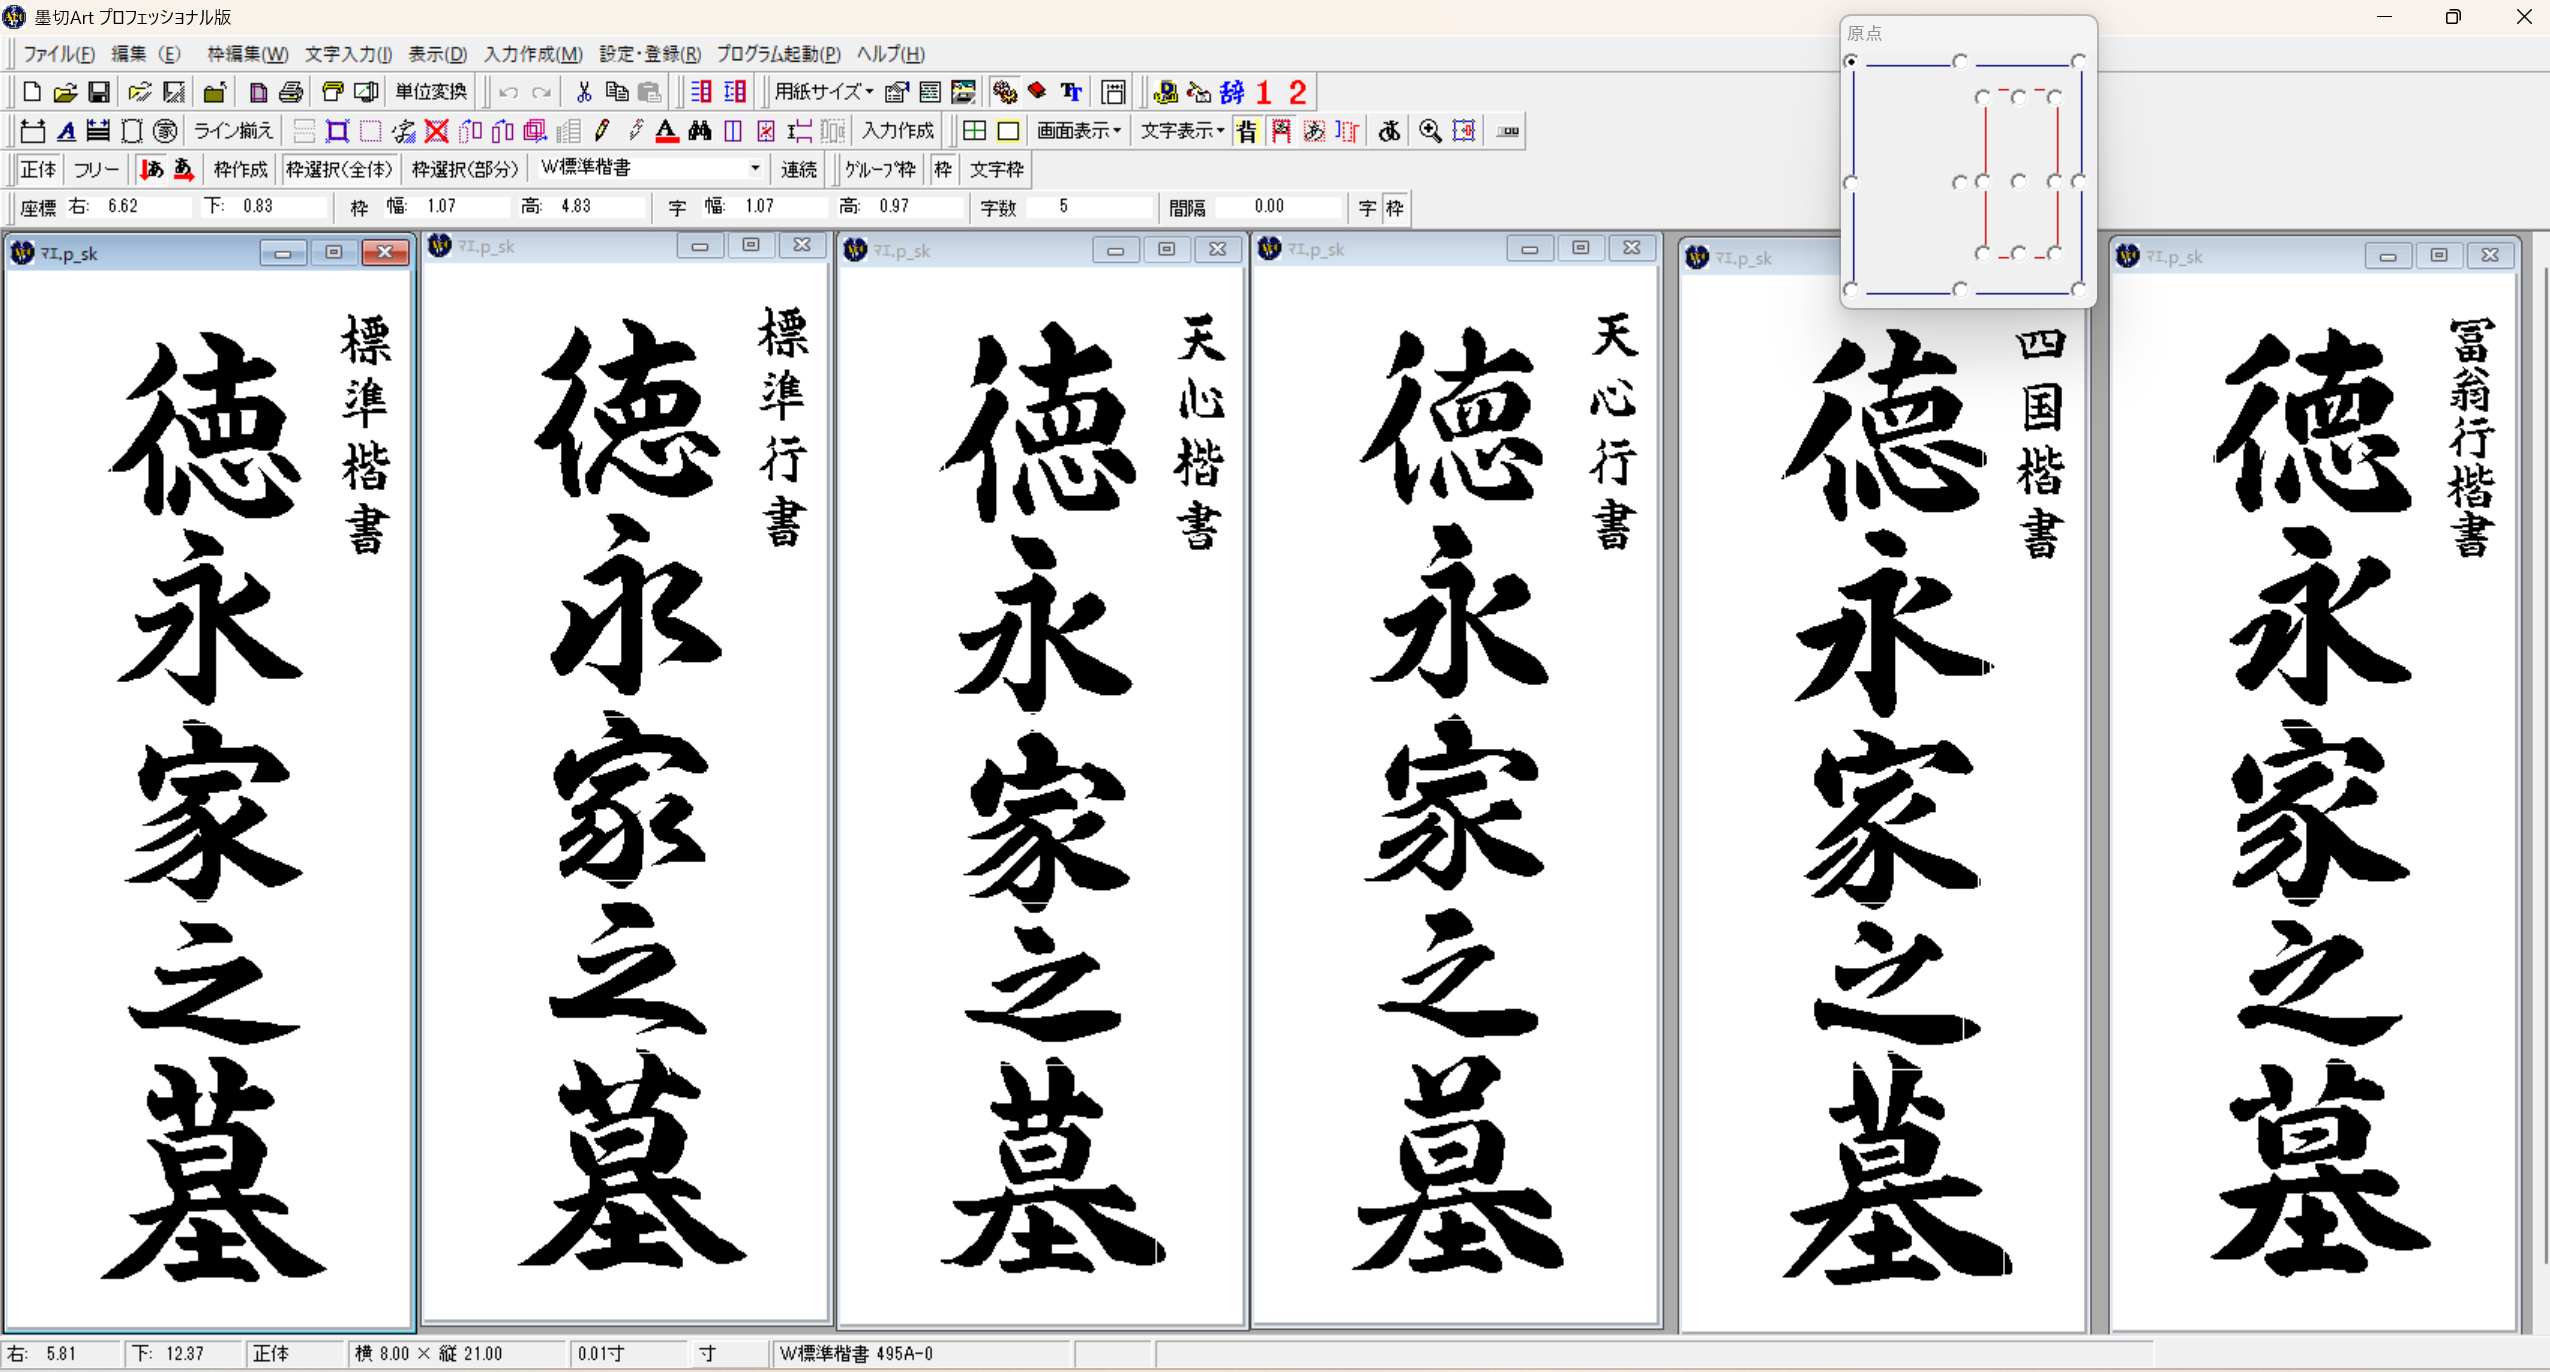The width and height of the screenshot is (2550, 1372).
Task: Select the outer frame bottom-right origin radio
Action: 2078,289
